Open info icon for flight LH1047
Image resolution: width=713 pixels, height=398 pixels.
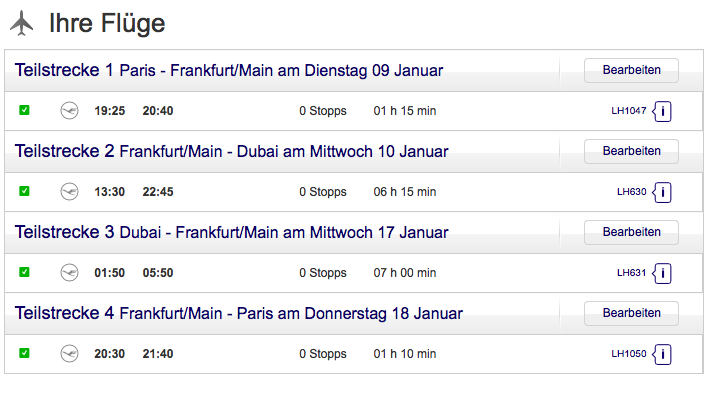coord(662,111)
